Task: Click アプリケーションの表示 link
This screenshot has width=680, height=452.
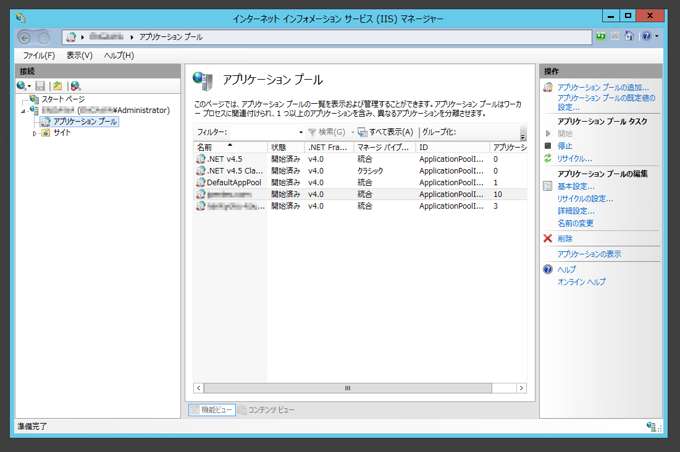Action: point(589,254)
